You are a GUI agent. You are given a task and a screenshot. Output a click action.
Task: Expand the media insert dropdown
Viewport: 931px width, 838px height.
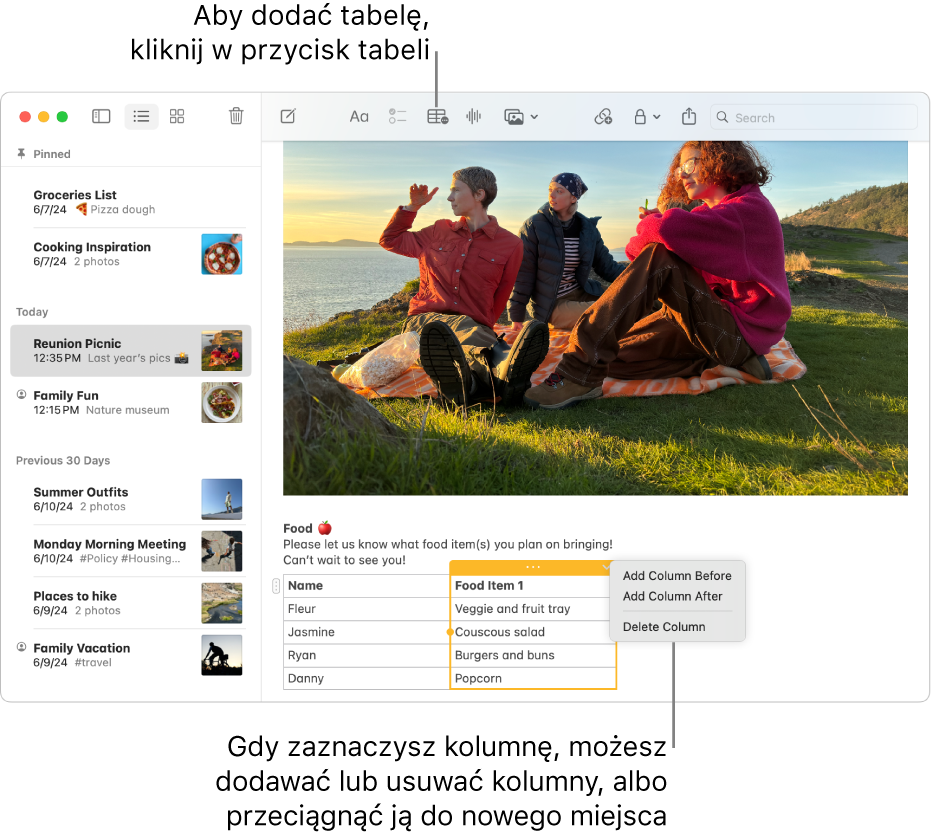click(x=522, y=117)
